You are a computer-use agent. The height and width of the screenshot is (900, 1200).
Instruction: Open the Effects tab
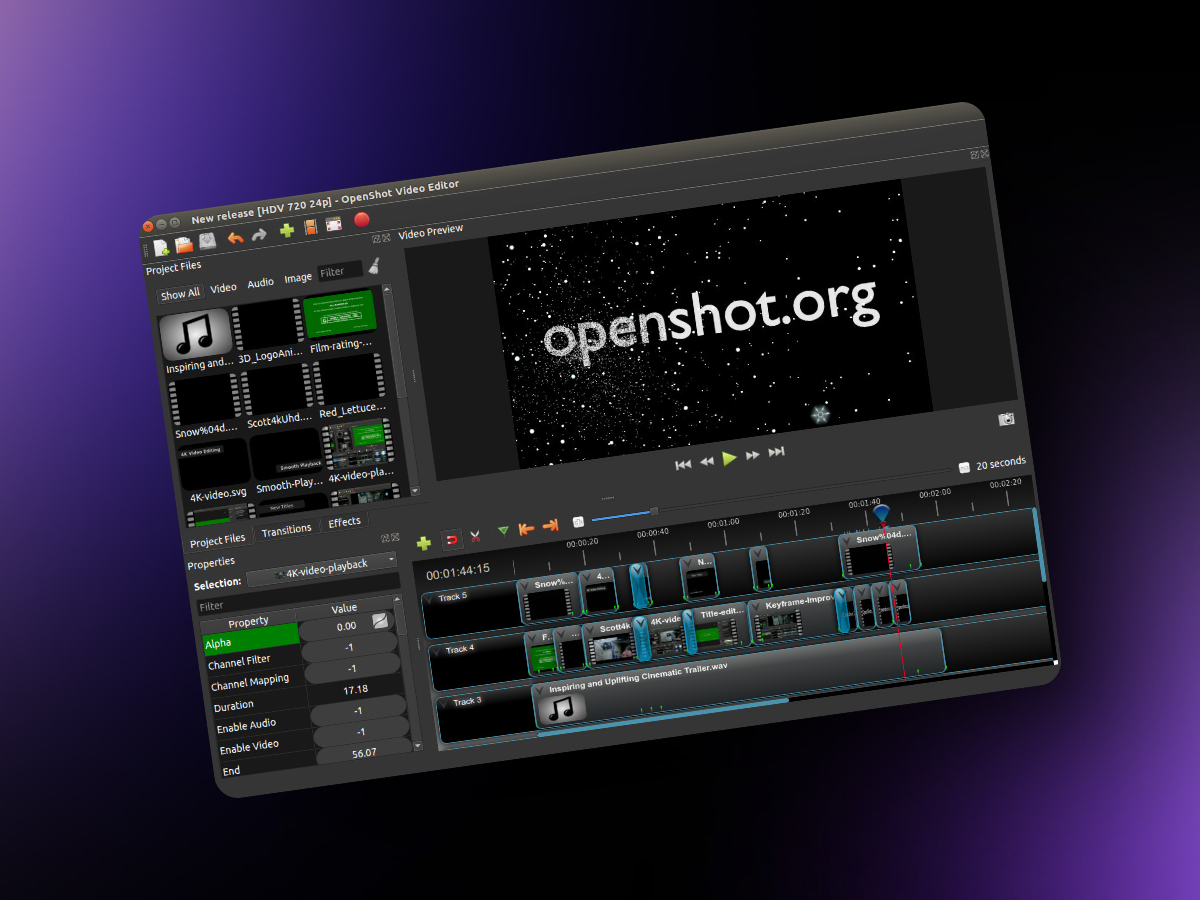coord(343,521)
